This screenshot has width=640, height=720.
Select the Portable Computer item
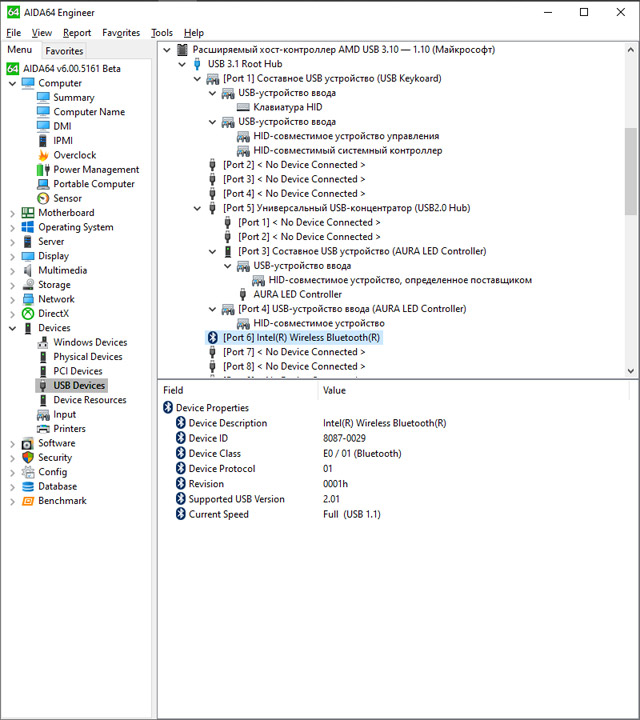(94, 184)
